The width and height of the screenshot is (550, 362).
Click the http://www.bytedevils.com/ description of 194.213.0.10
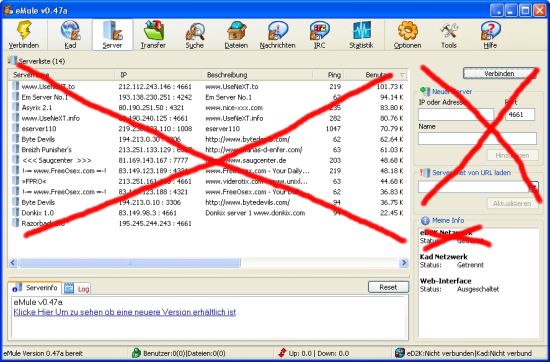(248, 202)
